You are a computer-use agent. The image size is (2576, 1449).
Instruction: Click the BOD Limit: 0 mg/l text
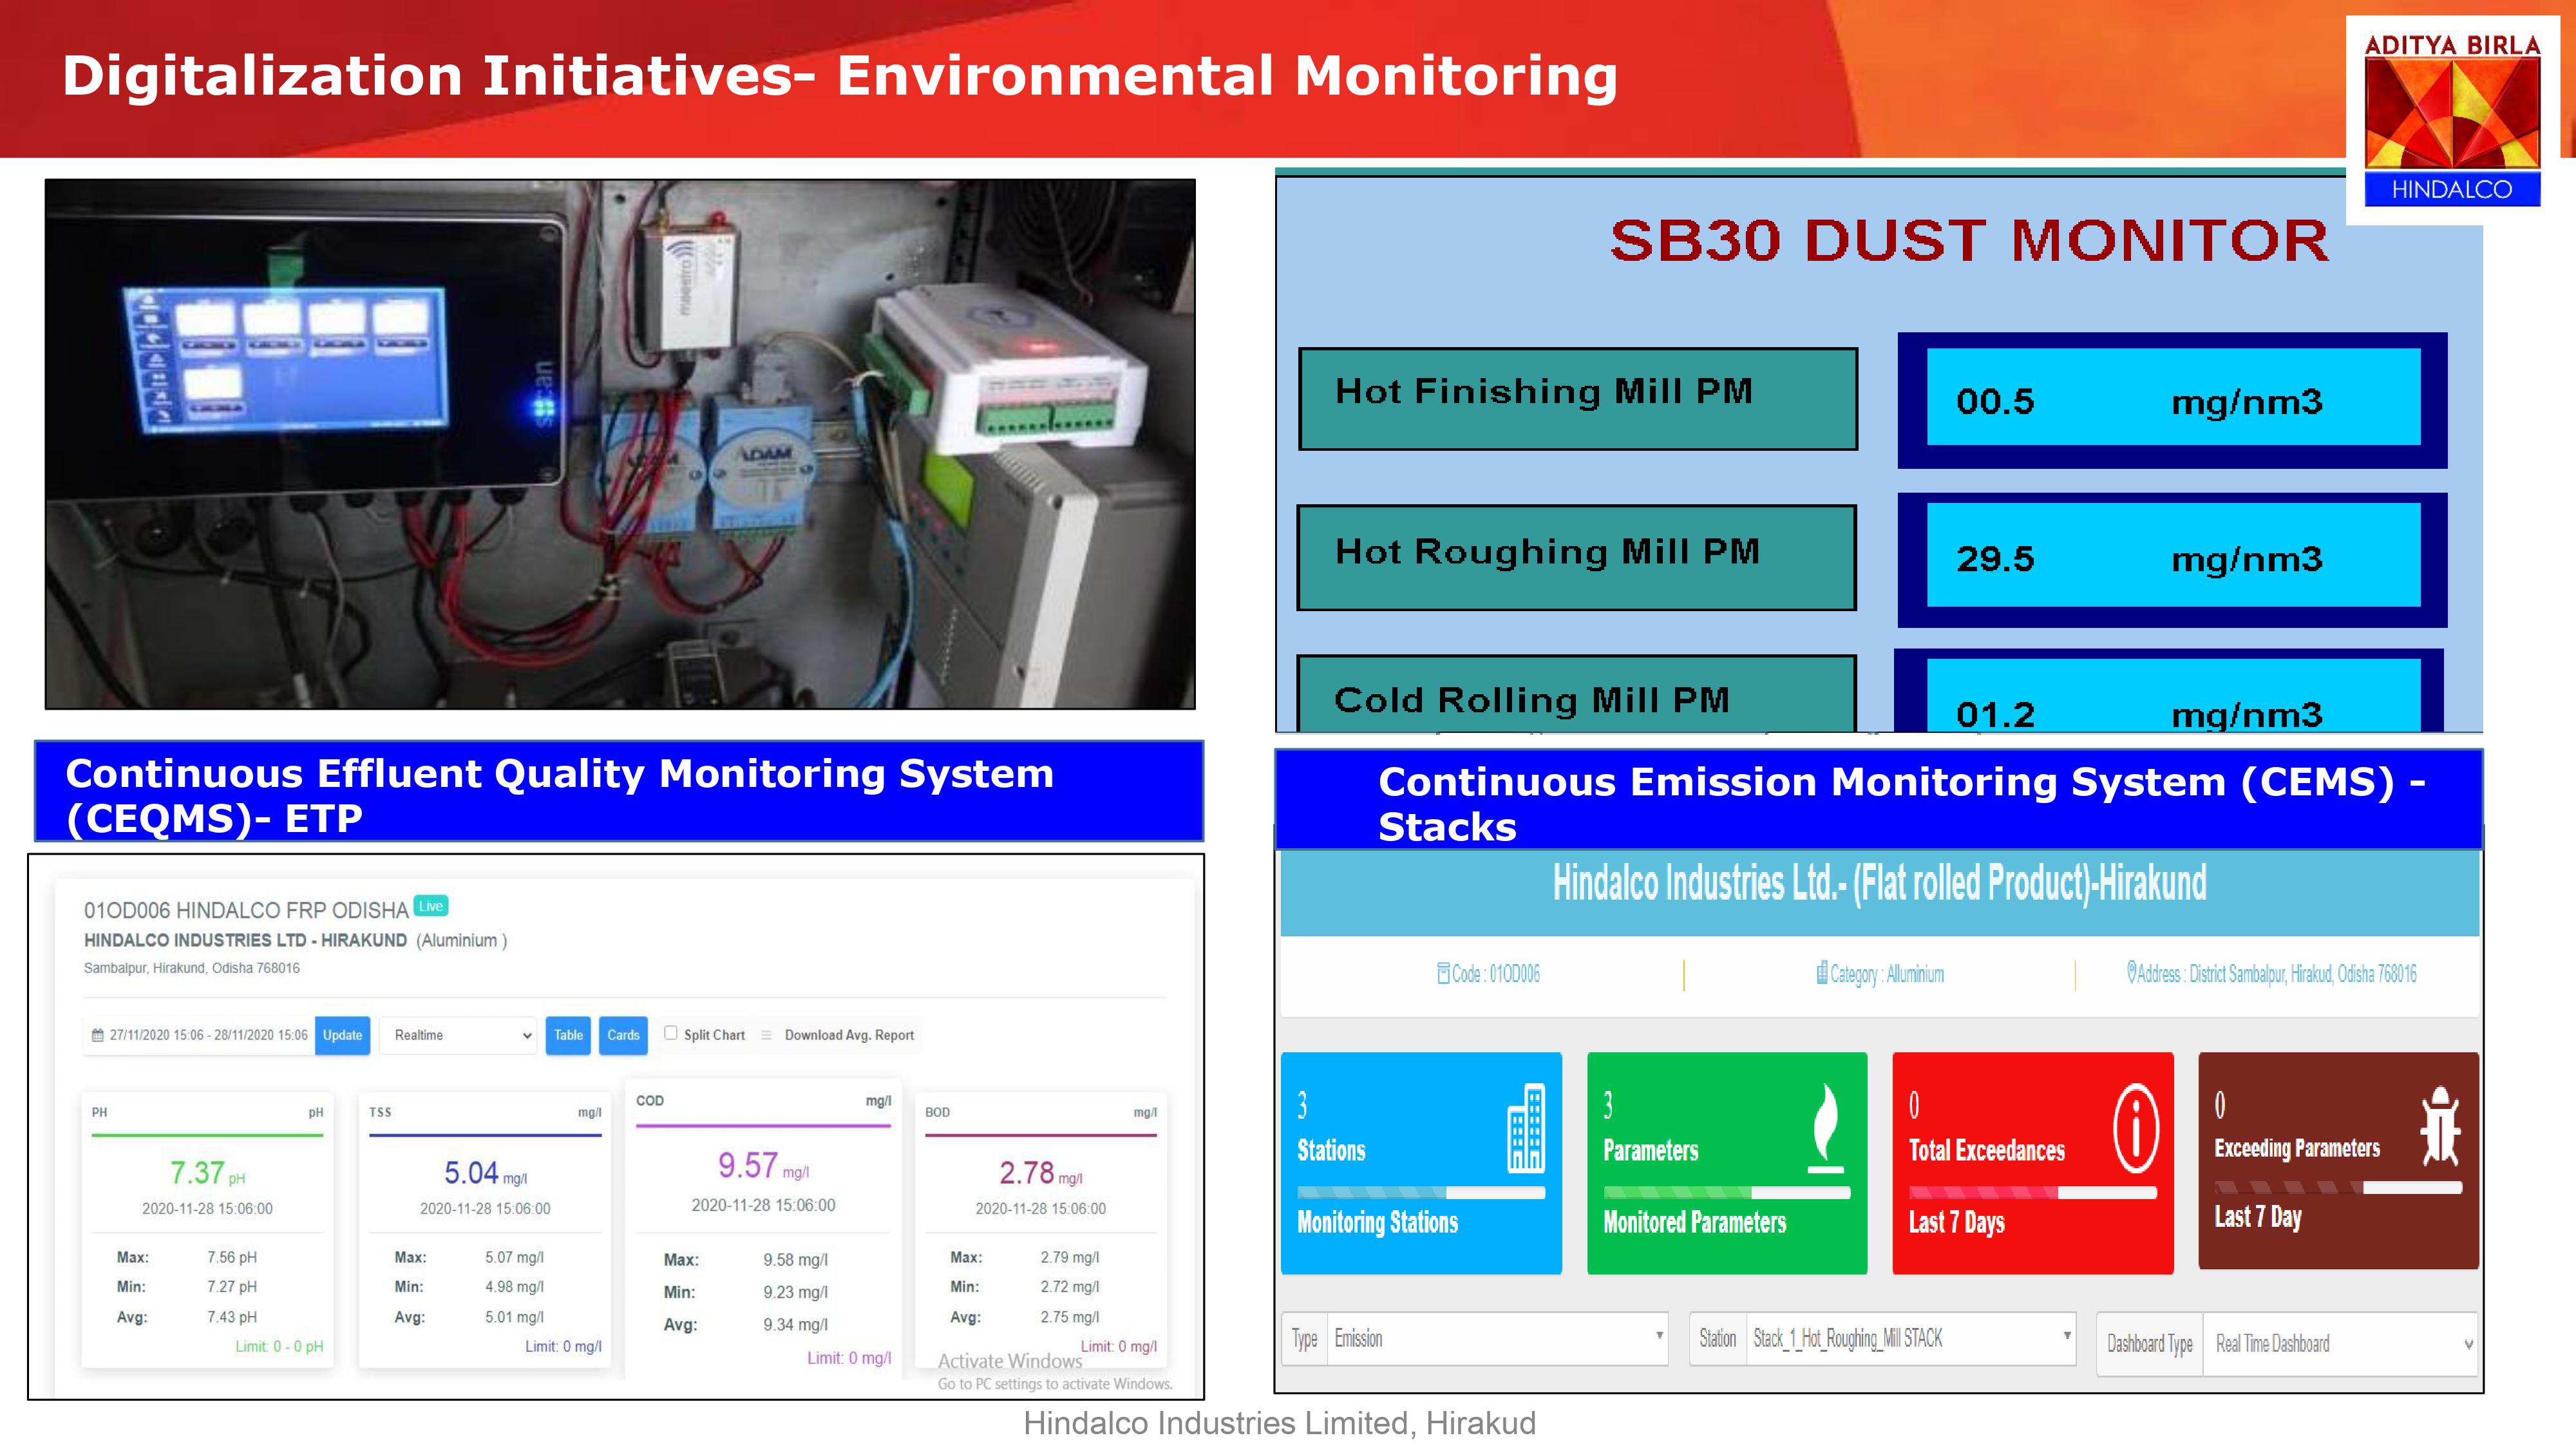pyautogui.click(x=1118, y=1346)
